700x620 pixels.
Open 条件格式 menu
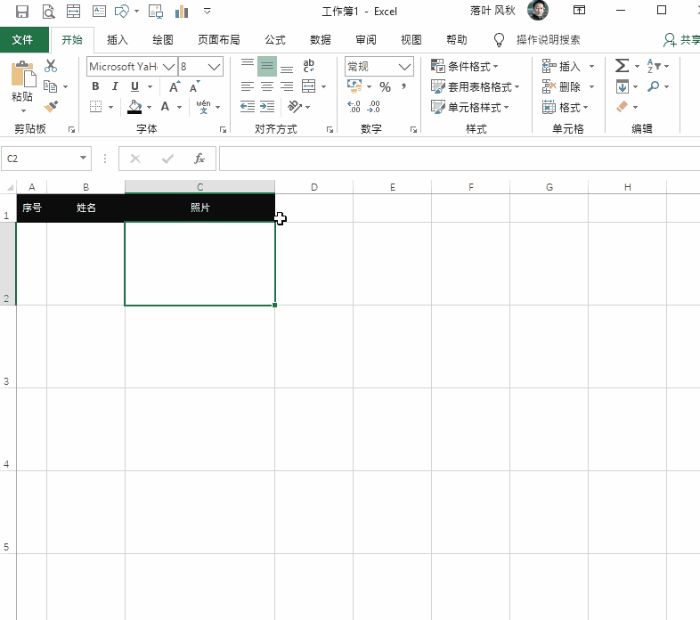click(x=465, y=66)
